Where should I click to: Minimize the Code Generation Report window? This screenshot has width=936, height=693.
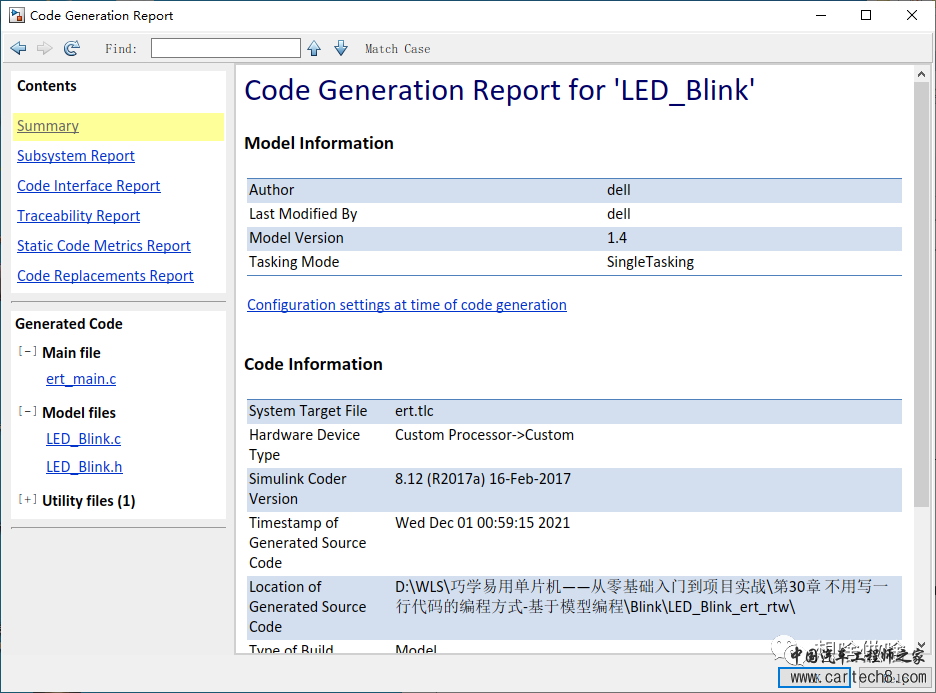click(x=821, y=16)
